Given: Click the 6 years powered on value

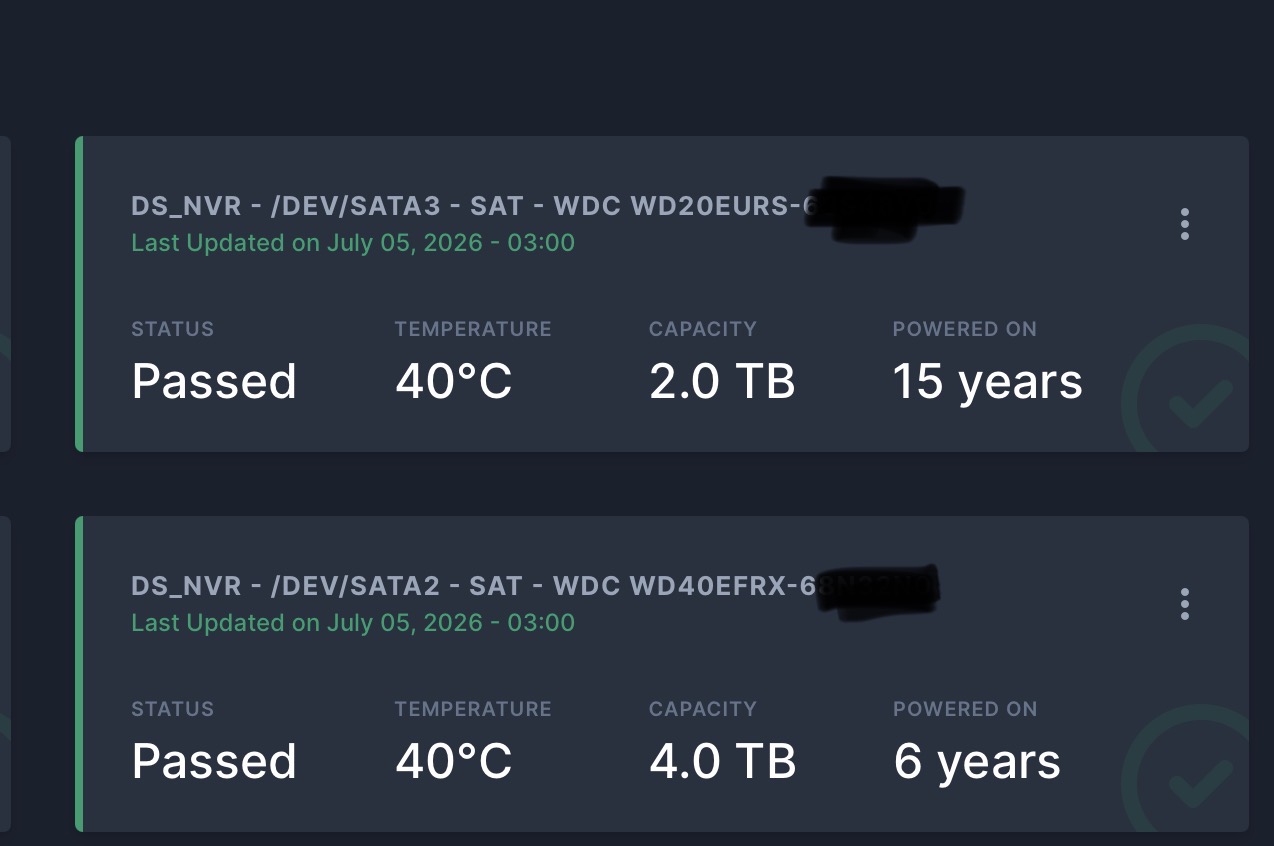Looking at the screenshot, I should pyautogui.click(x=977, y=762).
